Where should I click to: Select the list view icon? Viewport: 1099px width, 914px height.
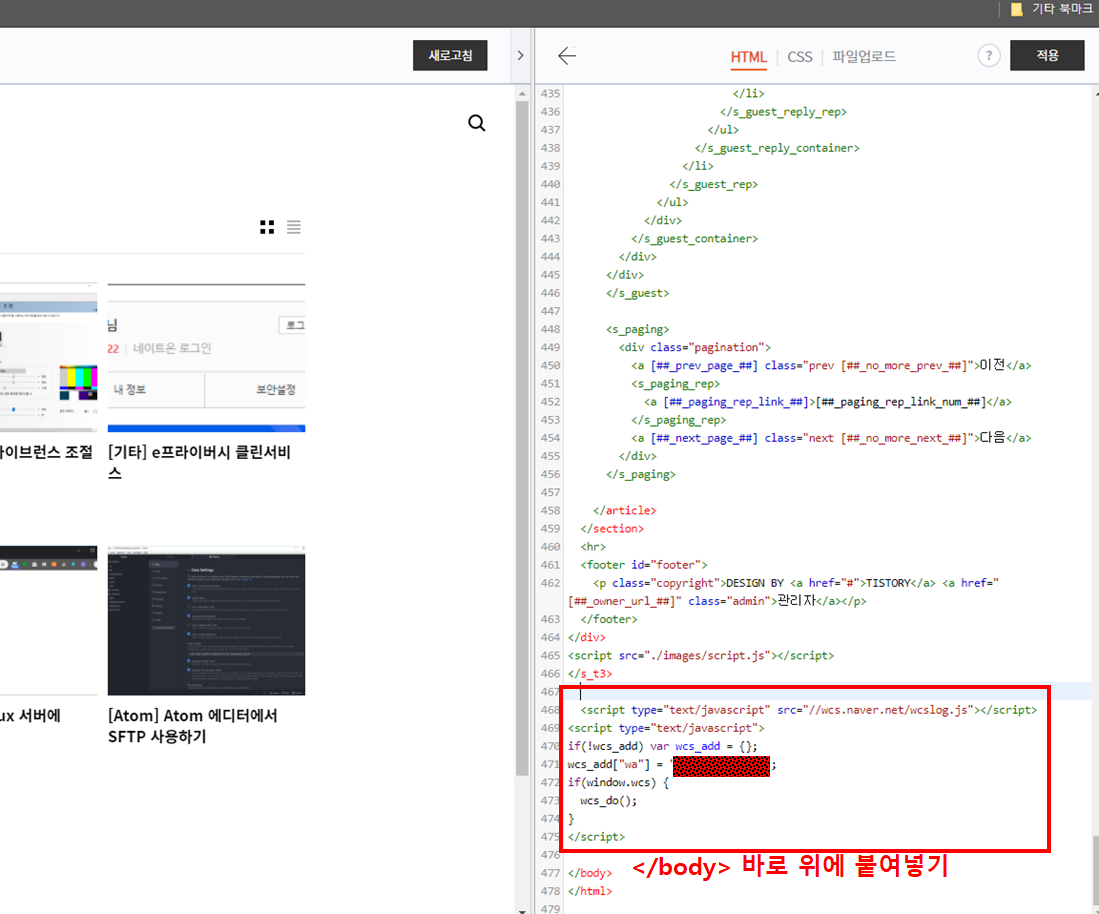click(294, 227)
